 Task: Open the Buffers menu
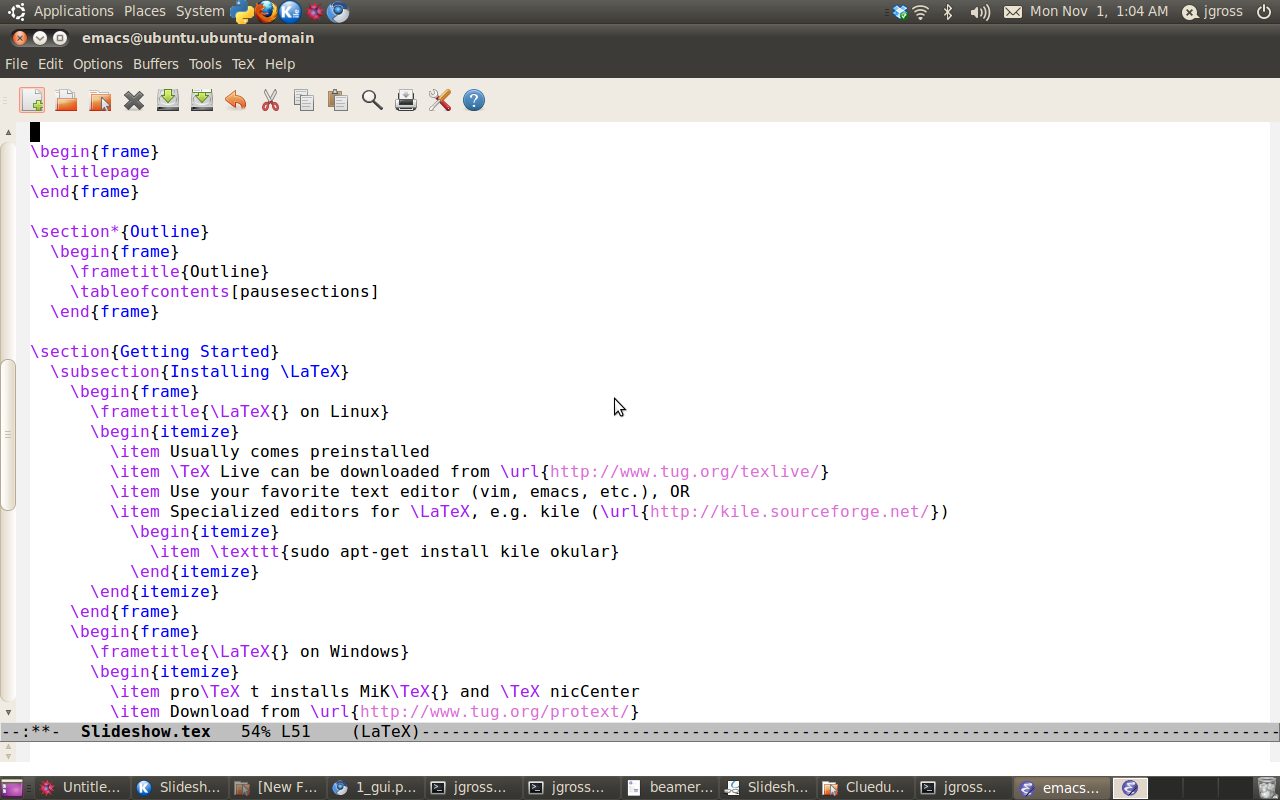pos(156,64)
